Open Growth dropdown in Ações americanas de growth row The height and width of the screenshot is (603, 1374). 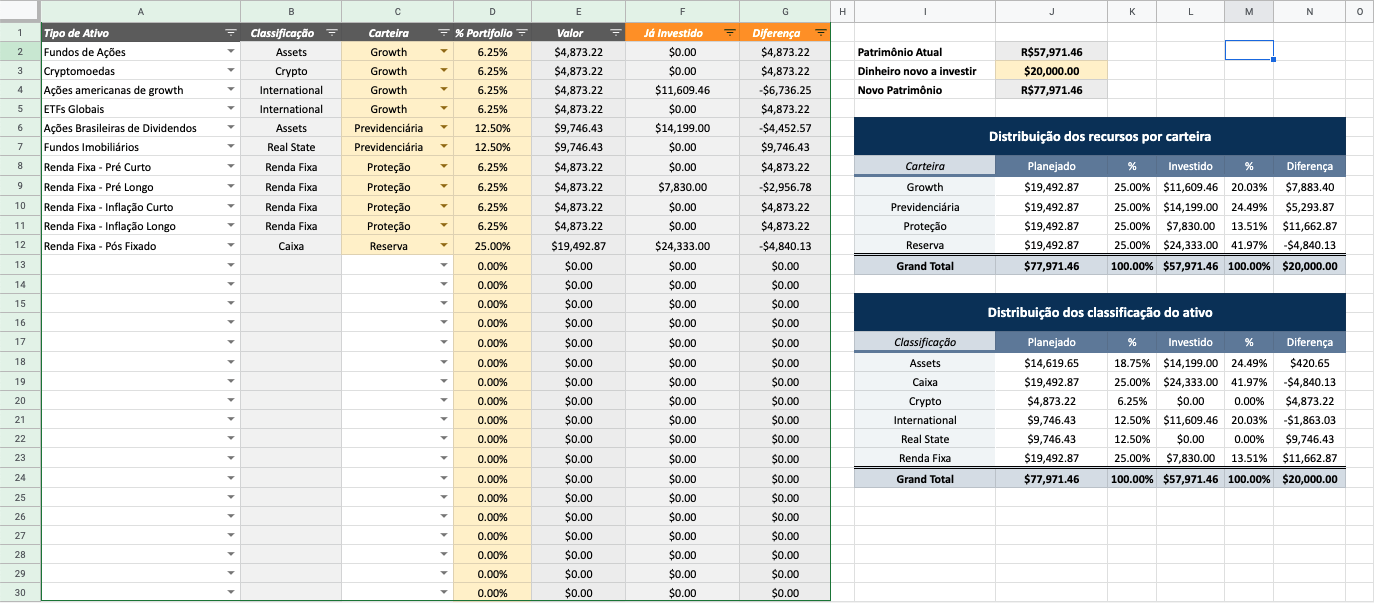pos(444,90)
